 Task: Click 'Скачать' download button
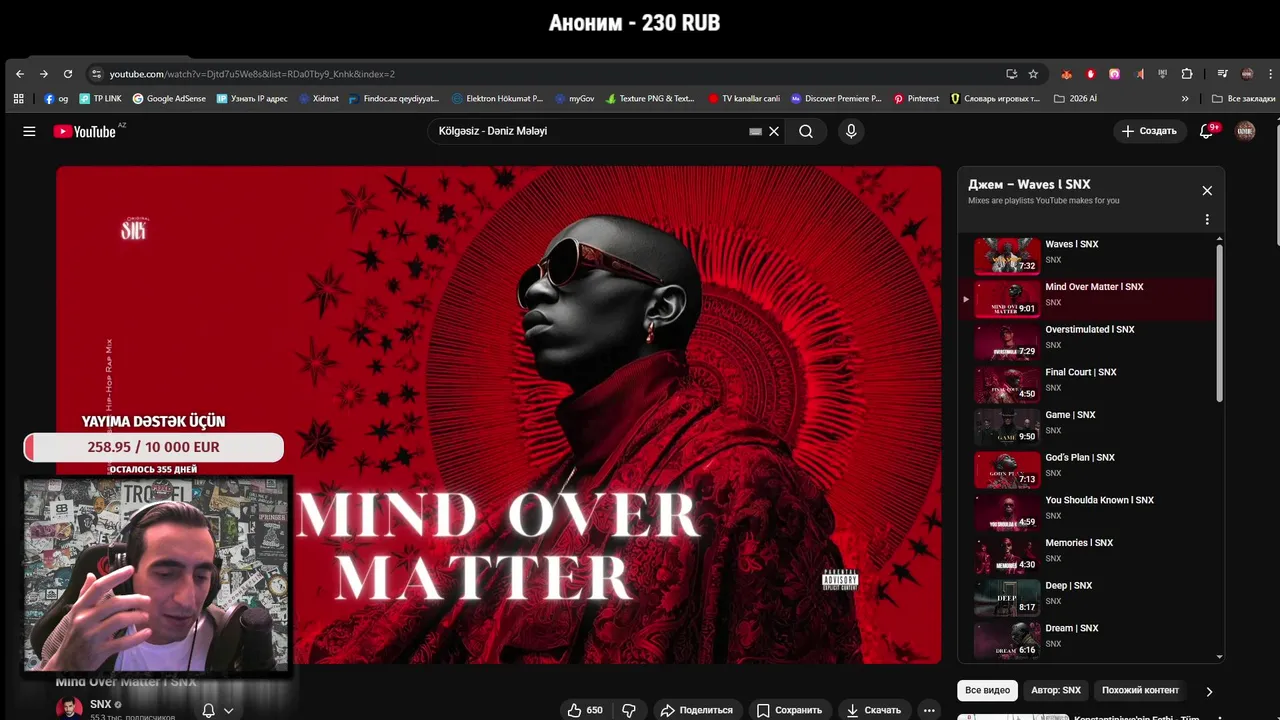tap(873, 710)
